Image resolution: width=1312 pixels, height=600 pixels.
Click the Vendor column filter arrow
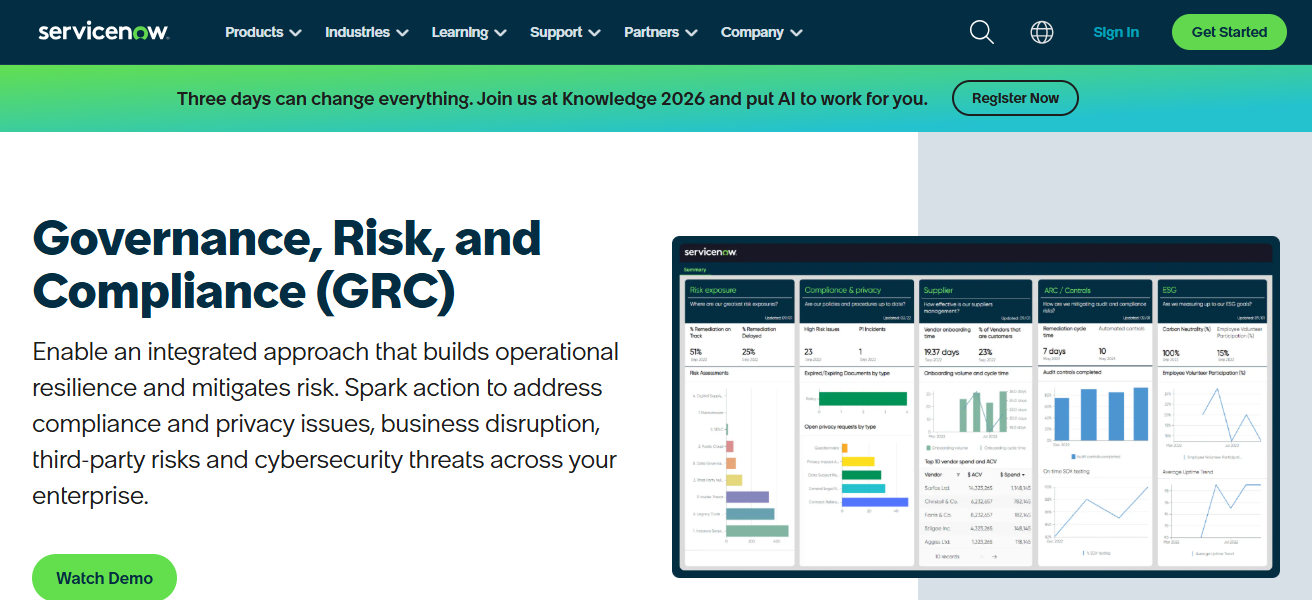click(x=957, y=475)
